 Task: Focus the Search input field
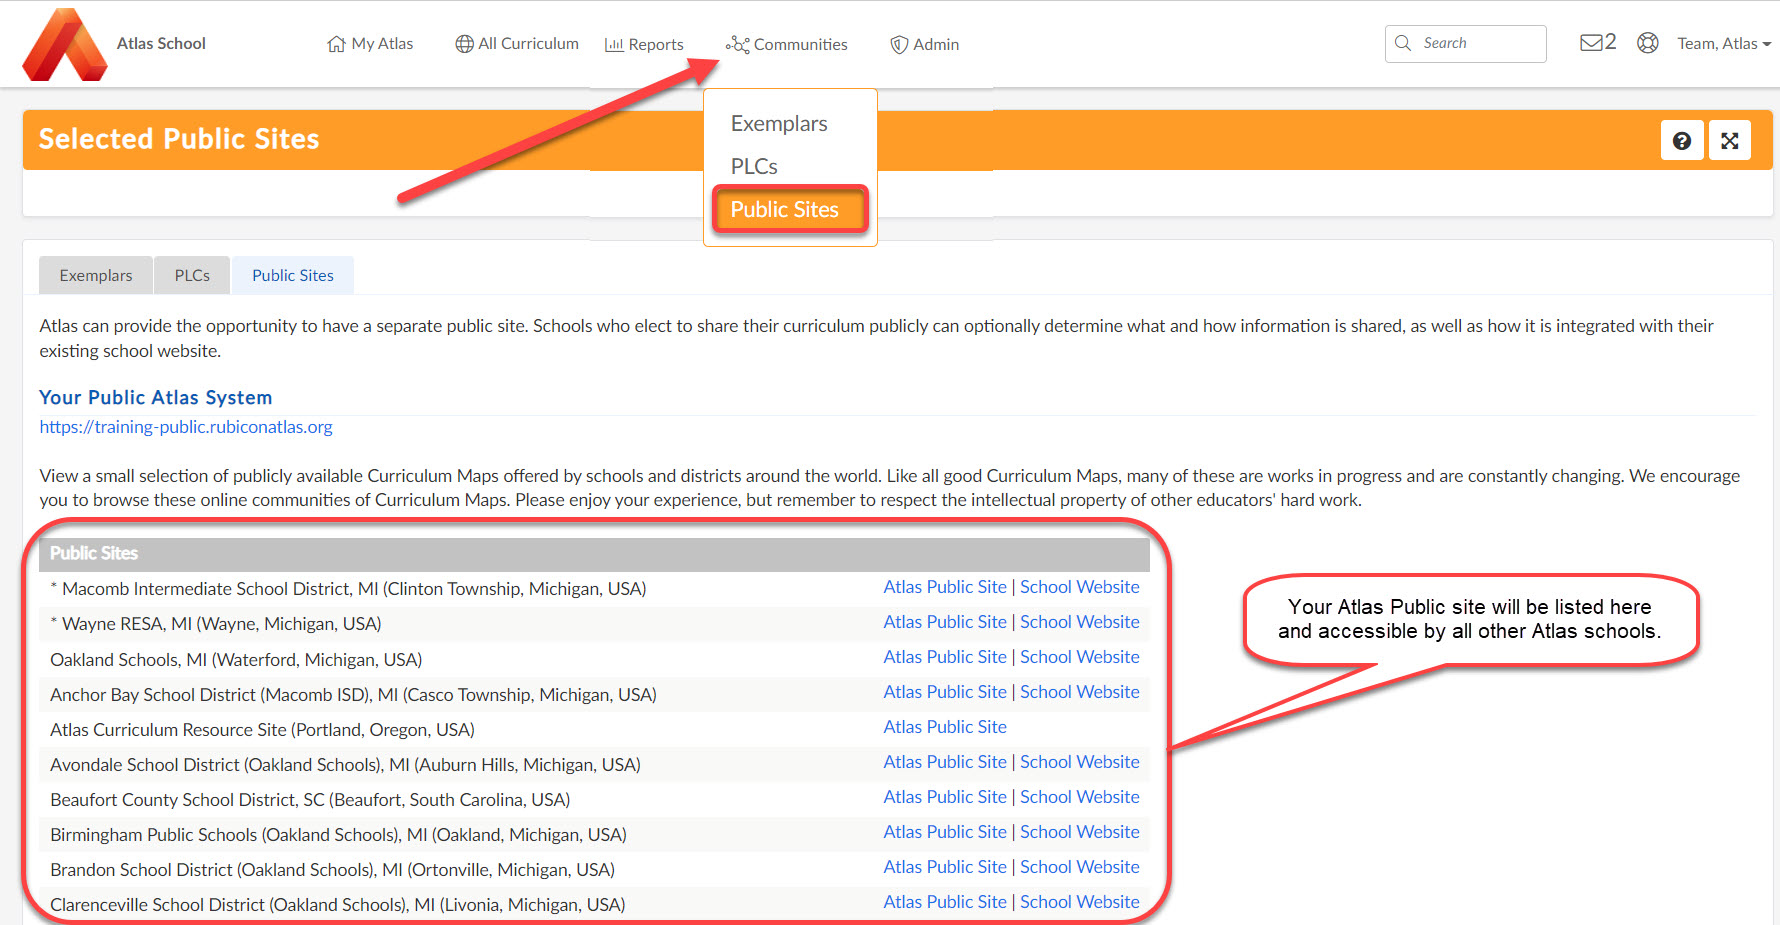tap(1466, 43)
